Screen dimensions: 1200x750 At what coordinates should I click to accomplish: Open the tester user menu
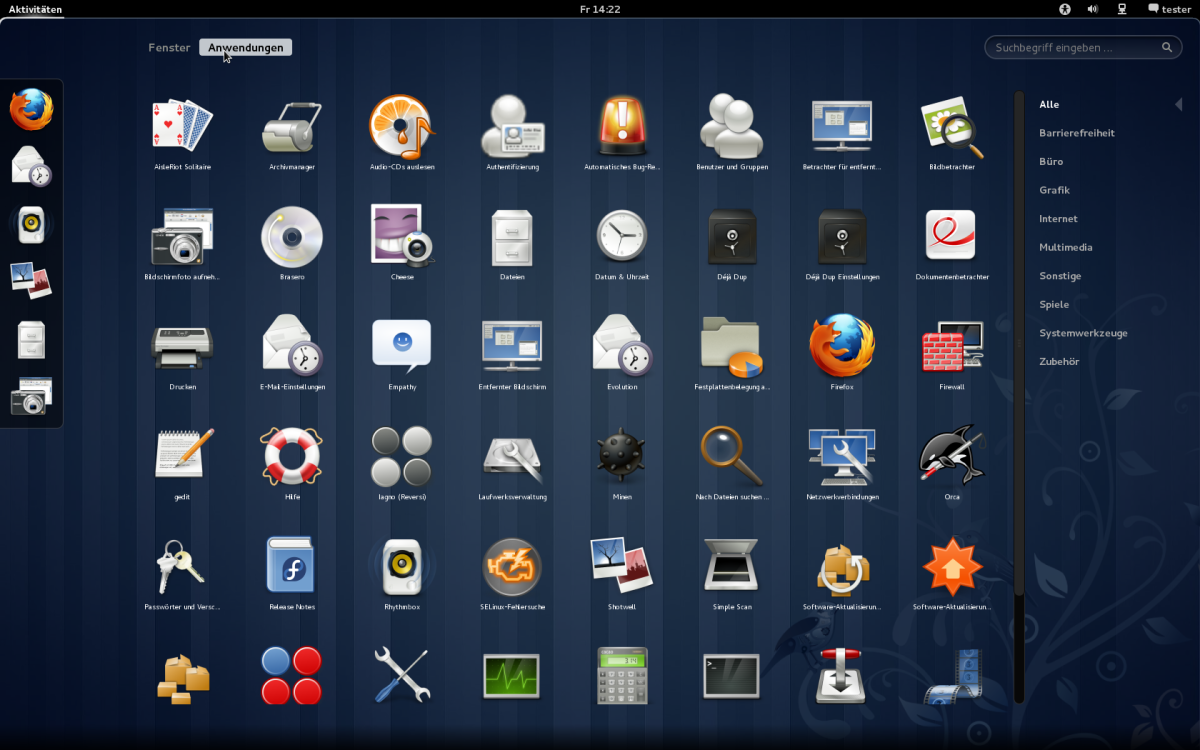point(1169,9)
